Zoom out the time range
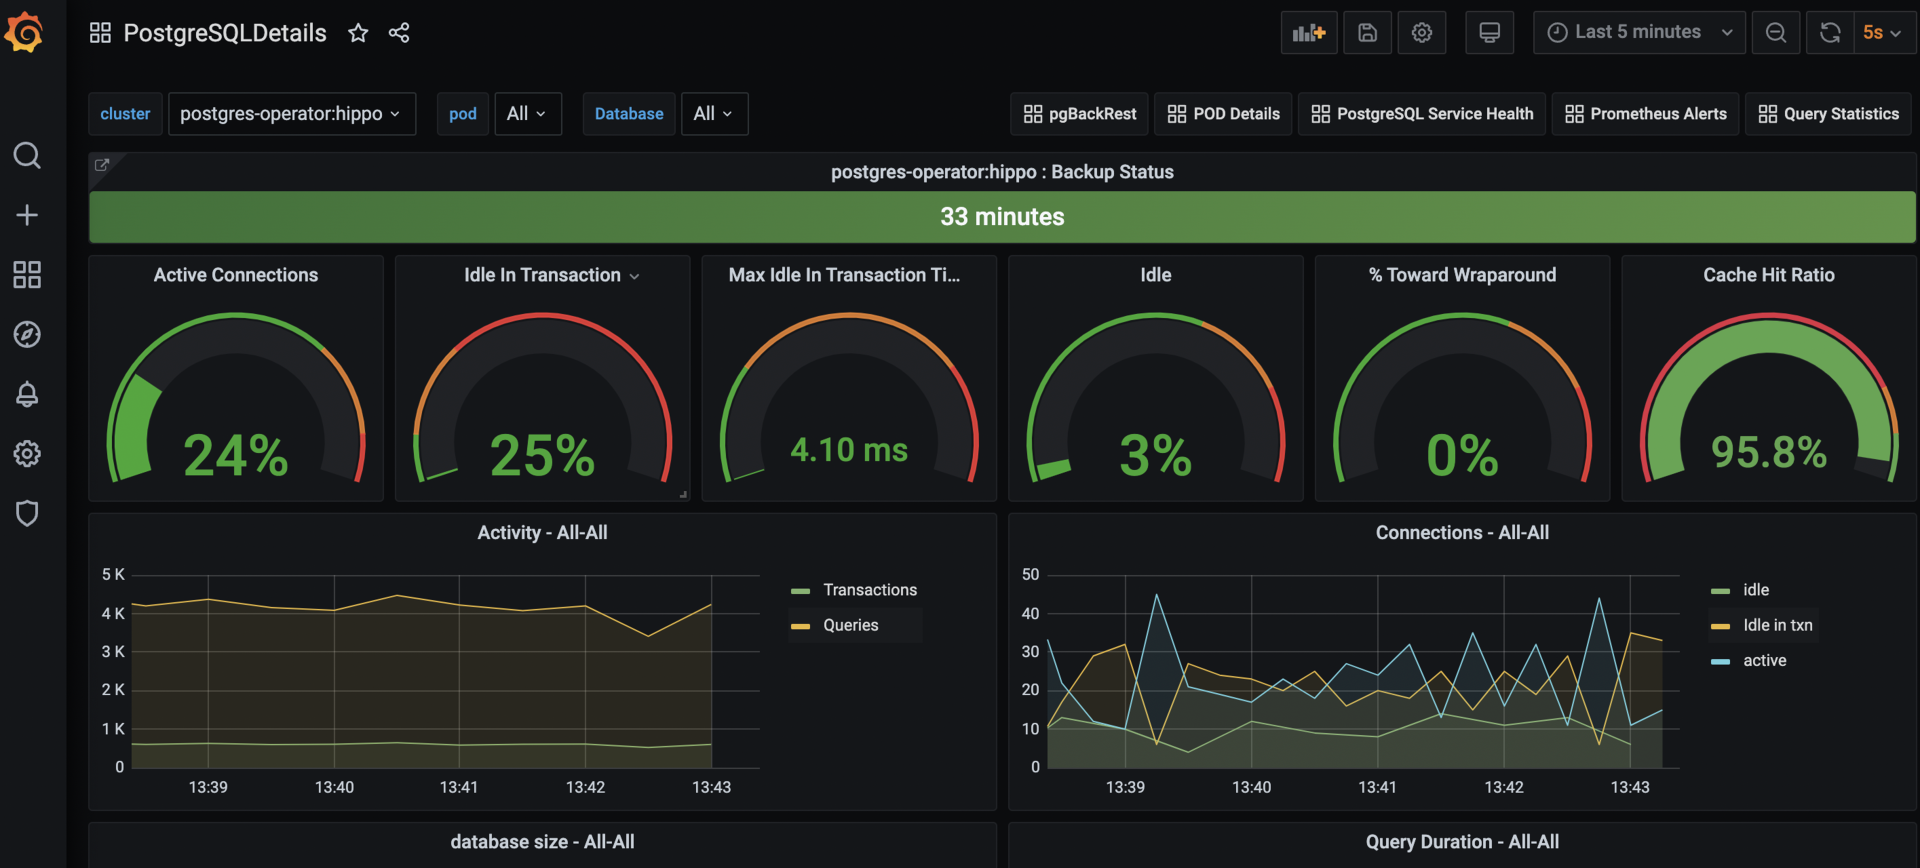1920x868 pixels. [1775, 33]
